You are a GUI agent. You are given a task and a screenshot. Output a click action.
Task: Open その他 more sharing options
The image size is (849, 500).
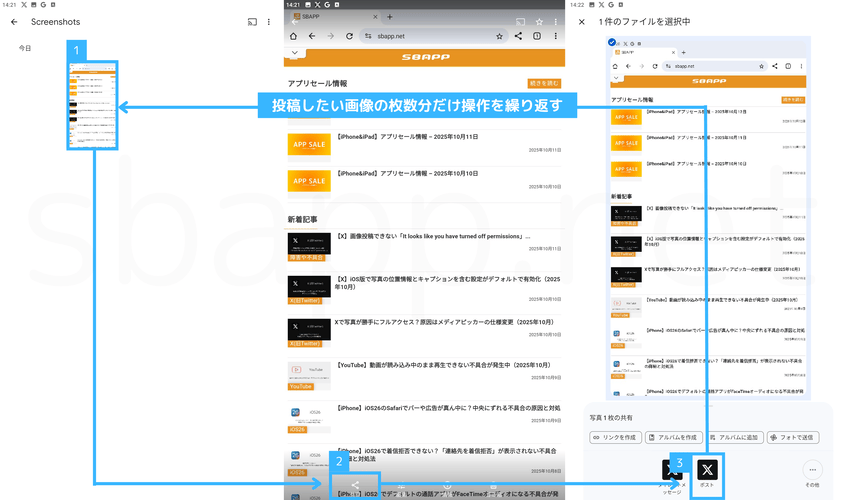[x=813, y=469]
